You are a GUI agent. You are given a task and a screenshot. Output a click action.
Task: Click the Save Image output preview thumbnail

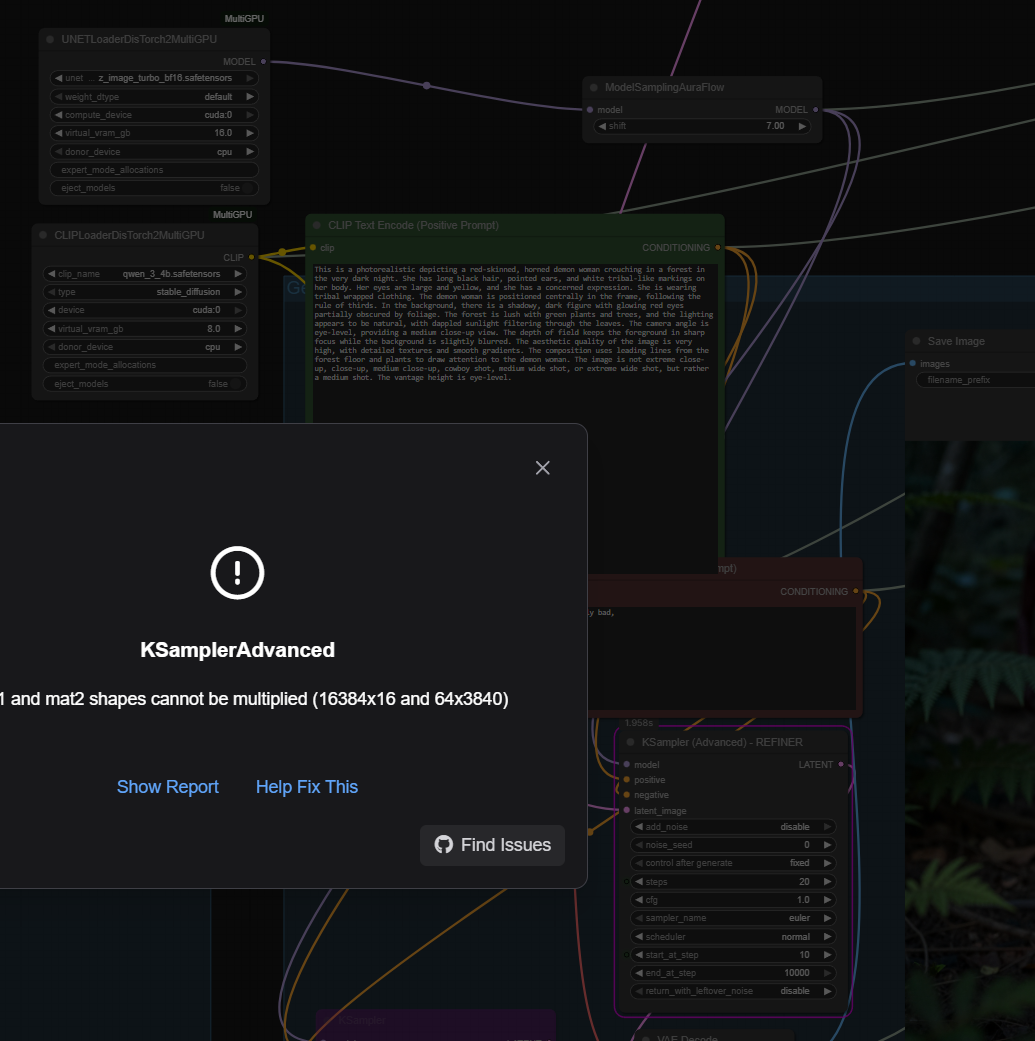point(970,740)
